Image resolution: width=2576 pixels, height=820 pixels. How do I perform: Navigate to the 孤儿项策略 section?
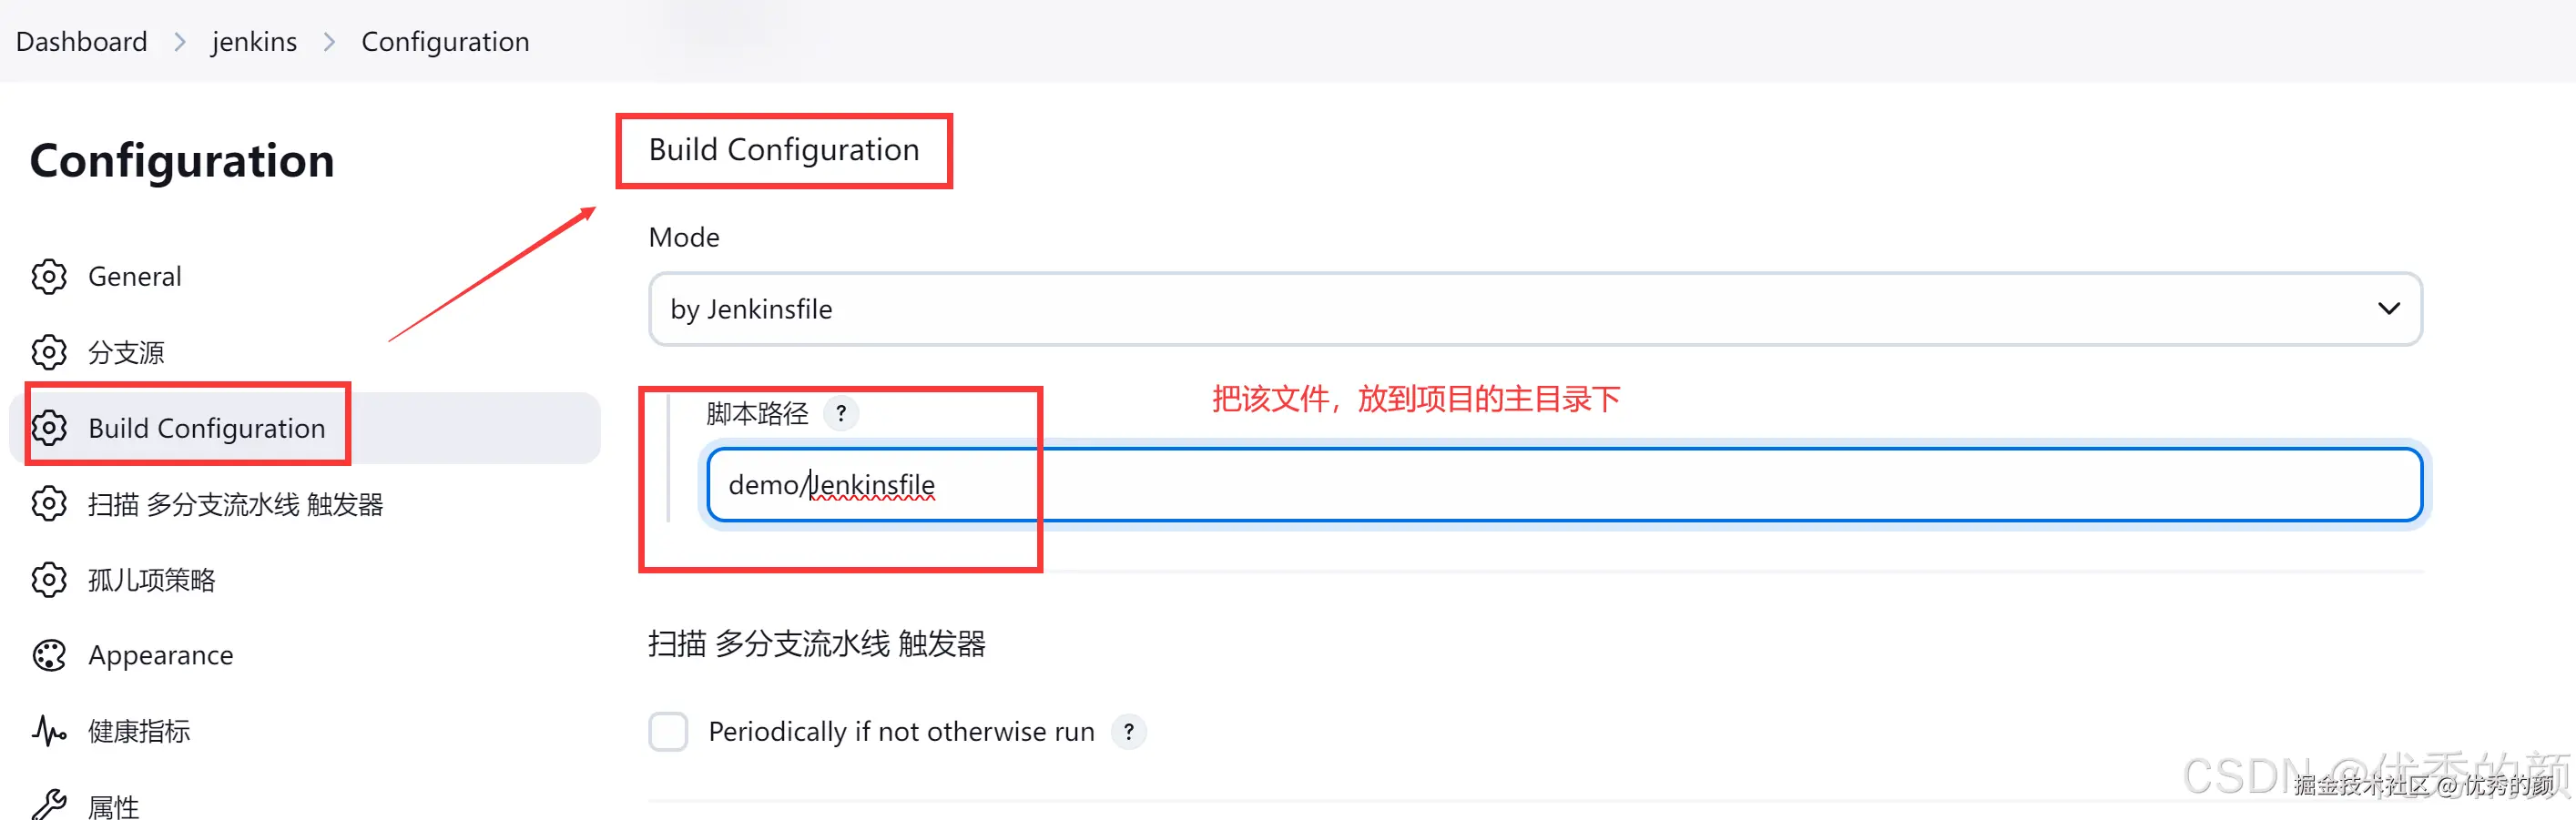click(x=151, y=580)
